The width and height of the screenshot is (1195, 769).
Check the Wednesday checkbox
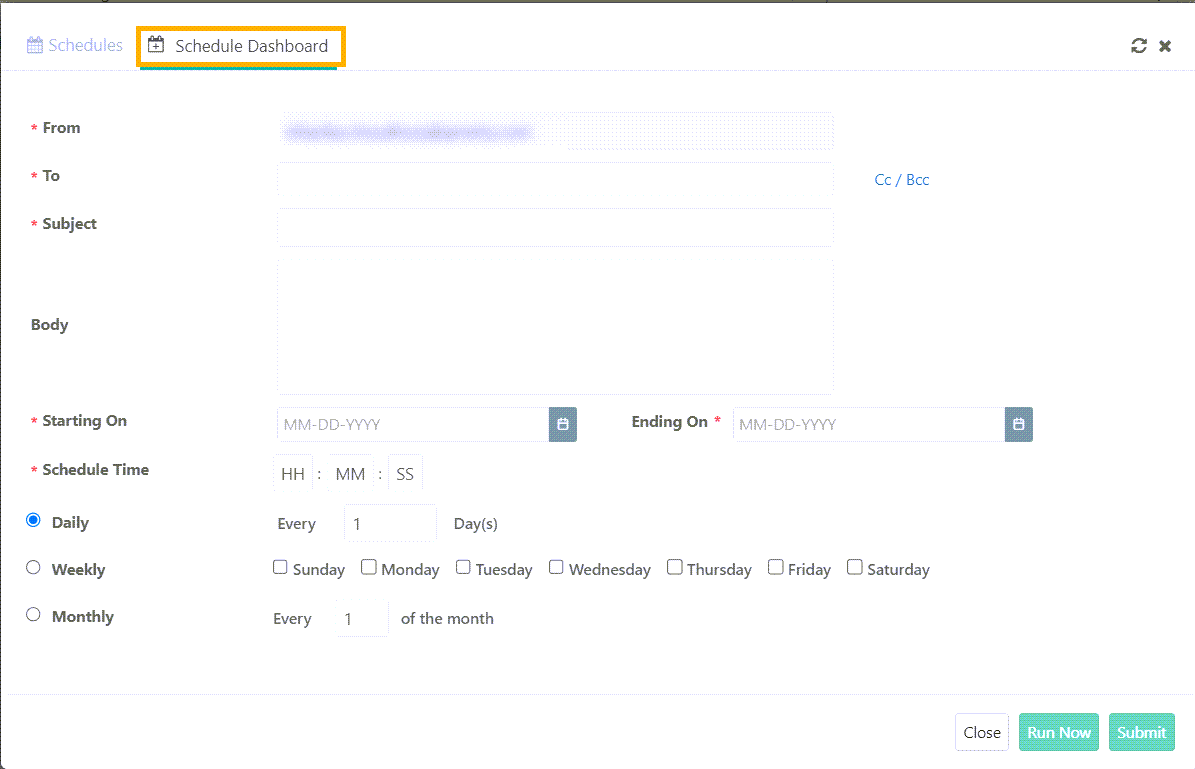[556, 566]
